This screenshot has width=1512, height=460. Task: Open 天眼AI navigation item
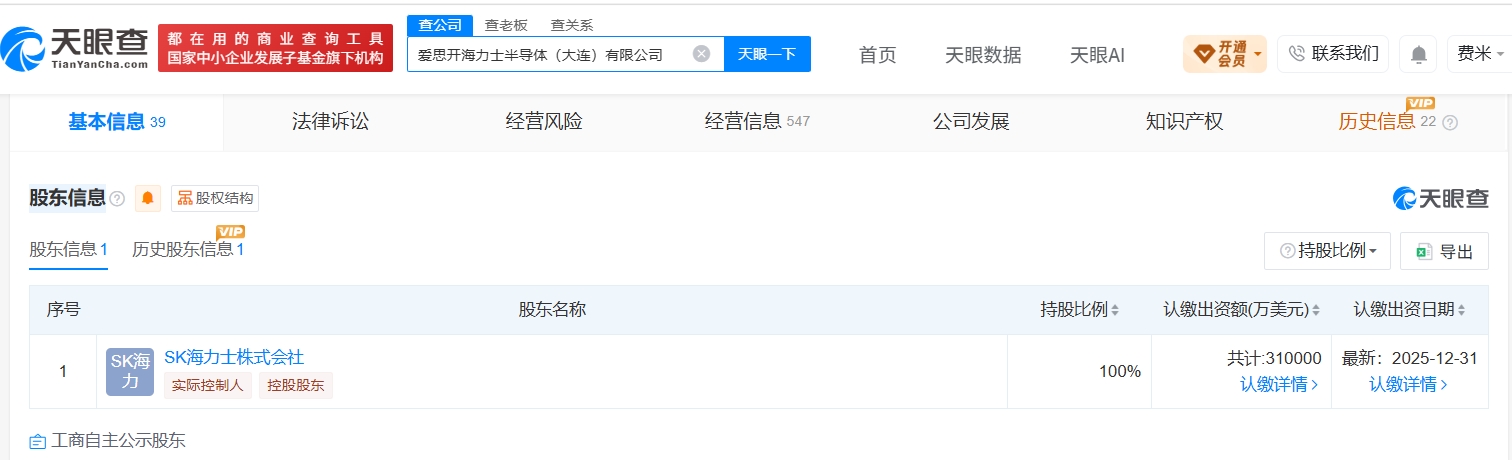pyautogui.click(x=1097, y=55)
